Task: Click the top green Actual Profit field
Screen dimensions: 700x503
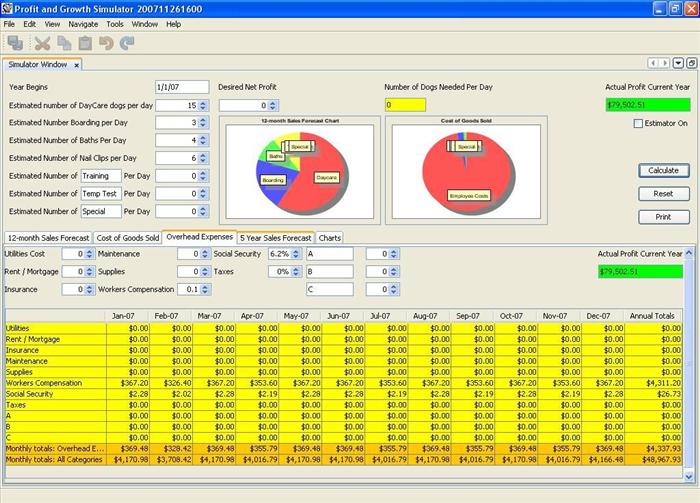Action: pos(648,105)
